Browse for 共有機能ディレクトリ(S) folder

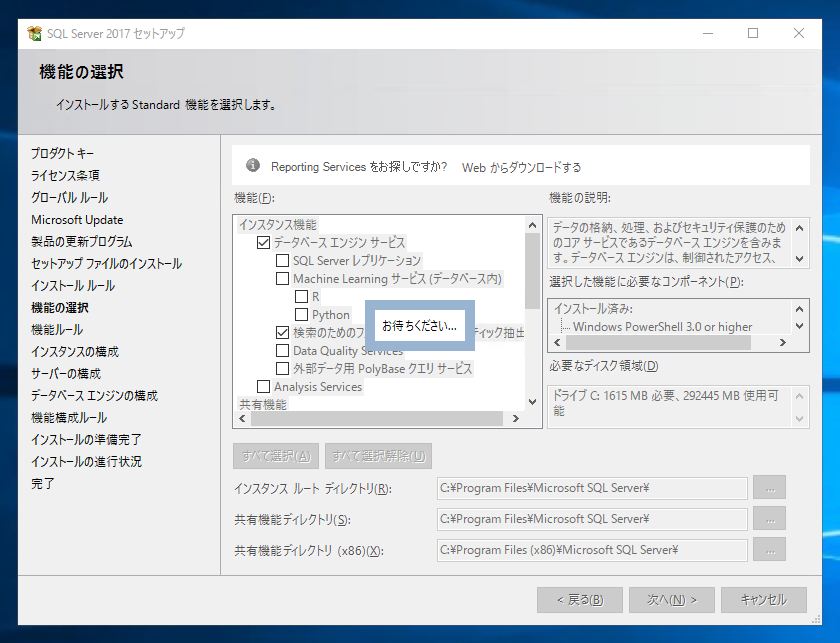(769, 519)
